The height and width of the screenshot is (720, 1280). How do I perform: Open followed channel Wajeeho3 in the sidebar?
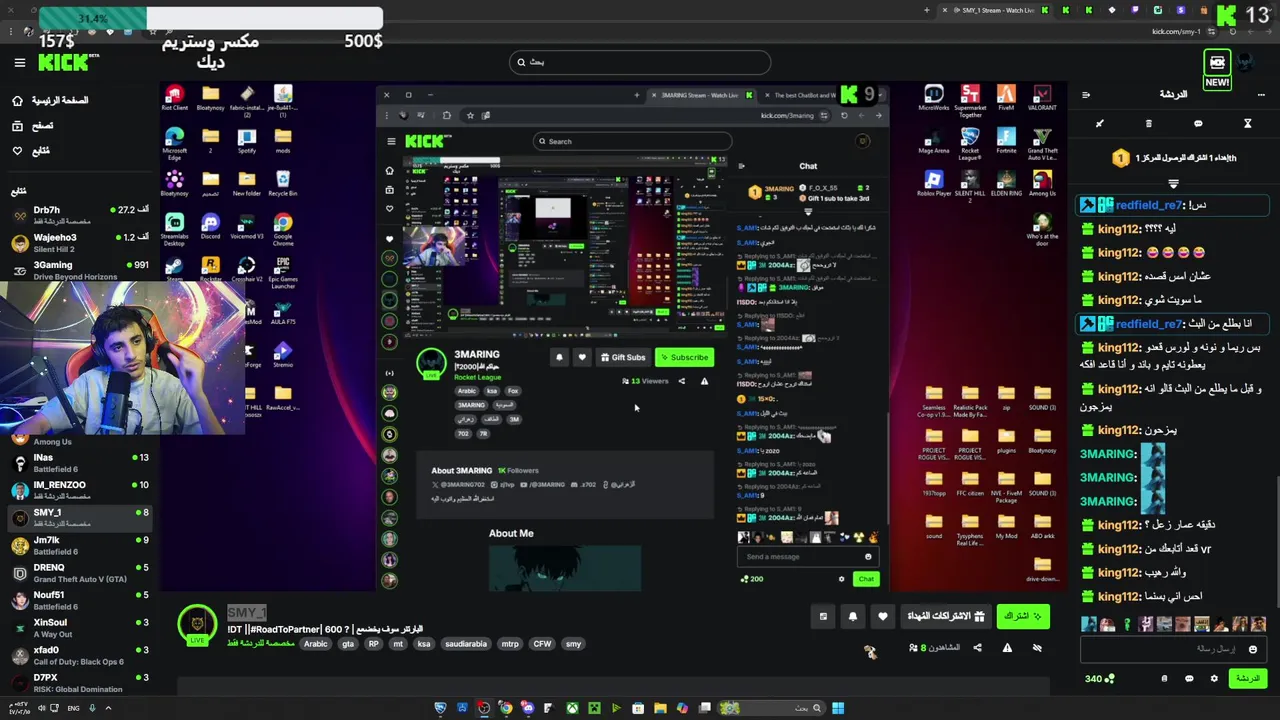click(x=80, y=243)
